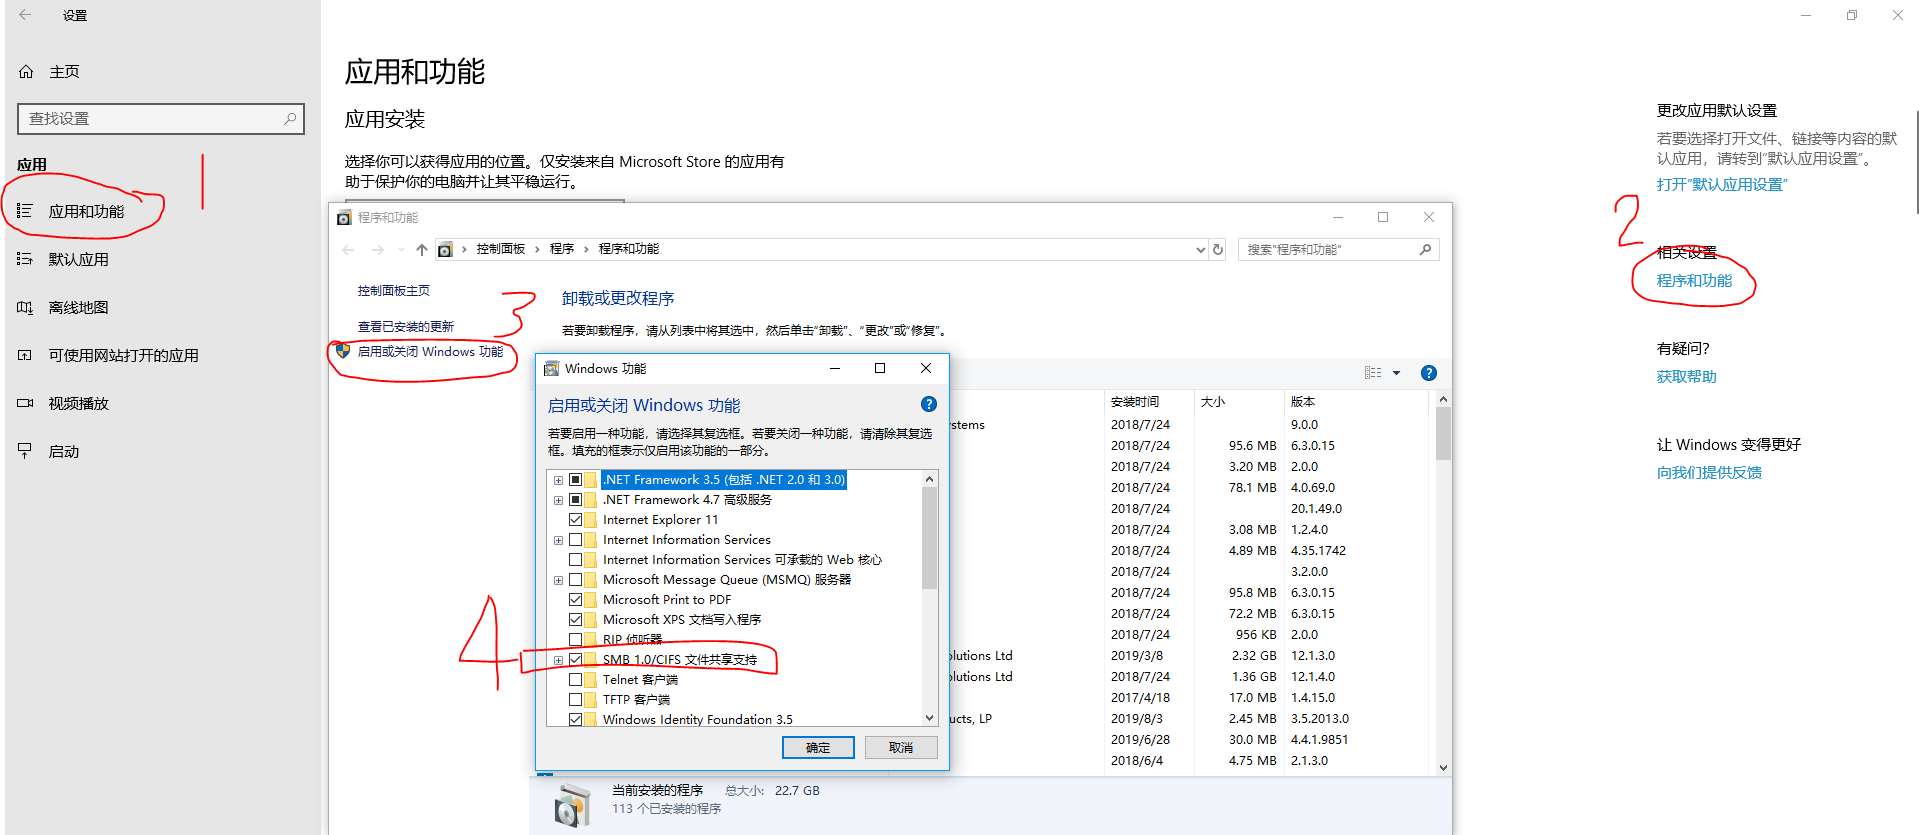This screenshot has width=1919, height=835.
Task: Click 控制面板 breadcrumb item
Action: point(501,249)
